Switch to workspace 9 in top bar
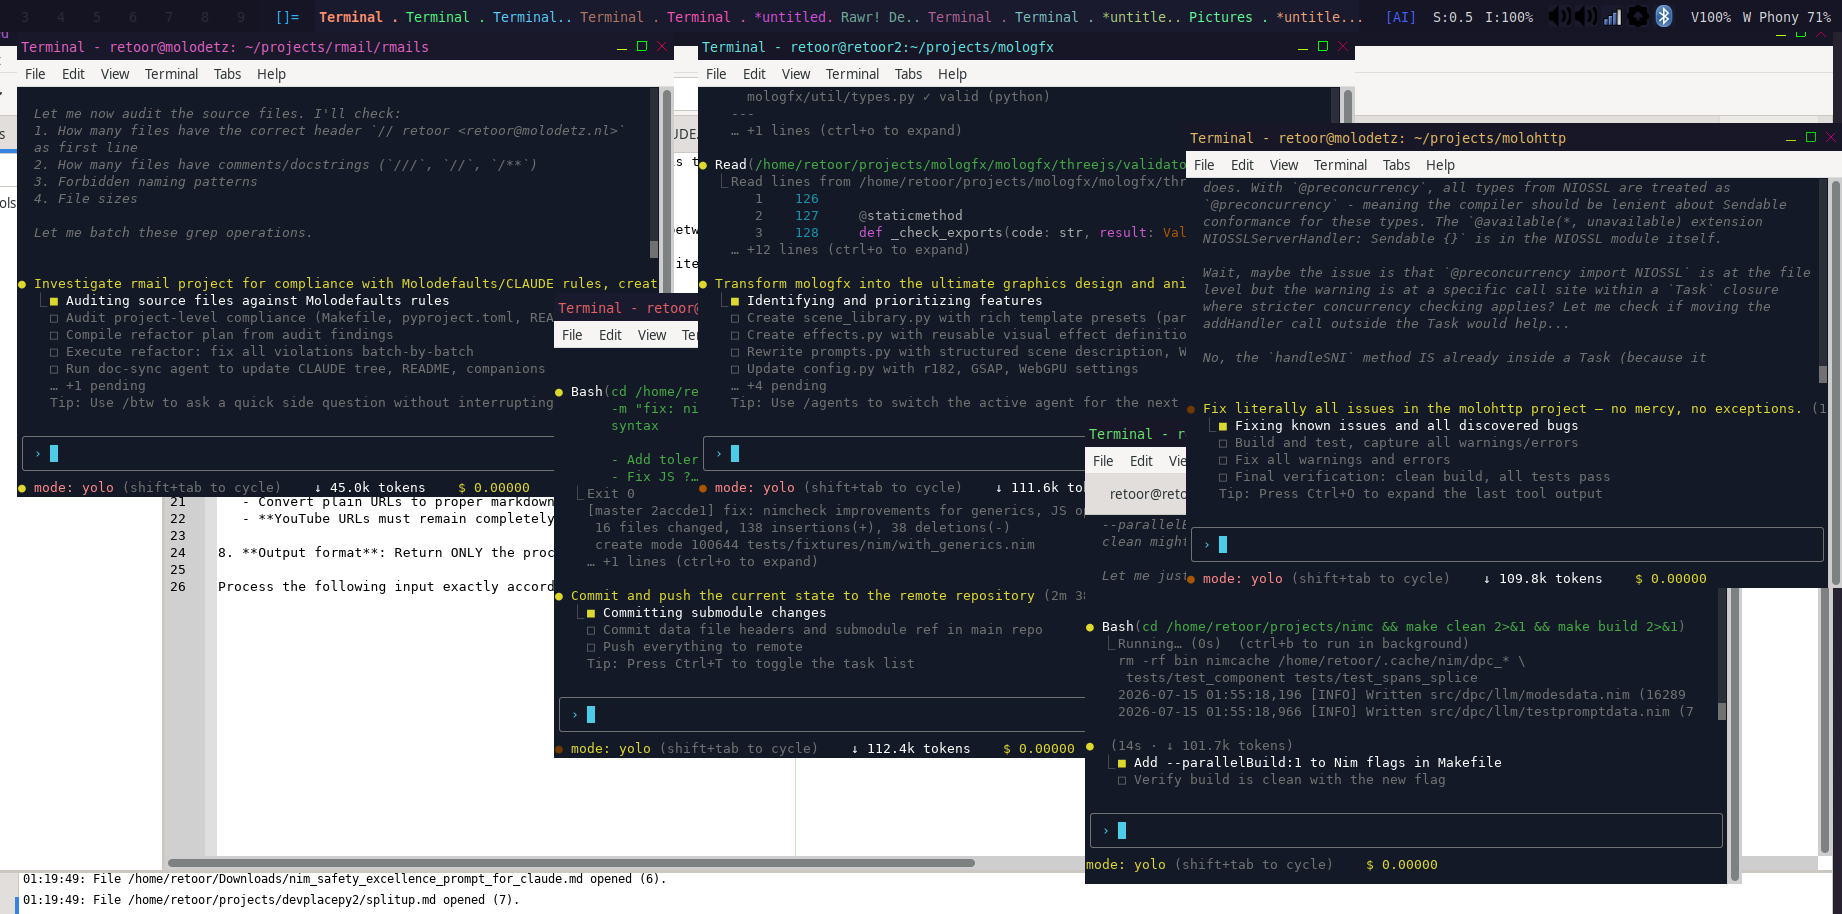 click(241, 17)
